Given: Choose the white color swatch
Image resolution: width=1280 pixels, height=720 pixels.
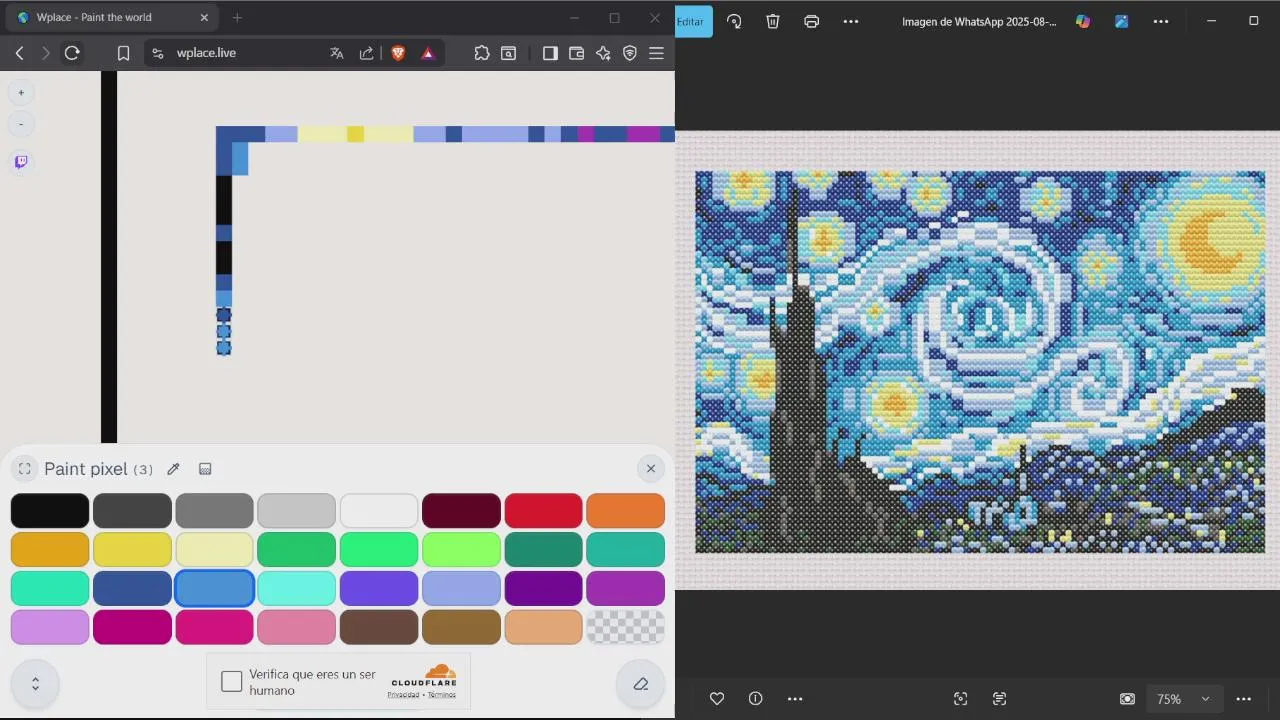Looking at the screenshot, I should click(x=379, y=511).
